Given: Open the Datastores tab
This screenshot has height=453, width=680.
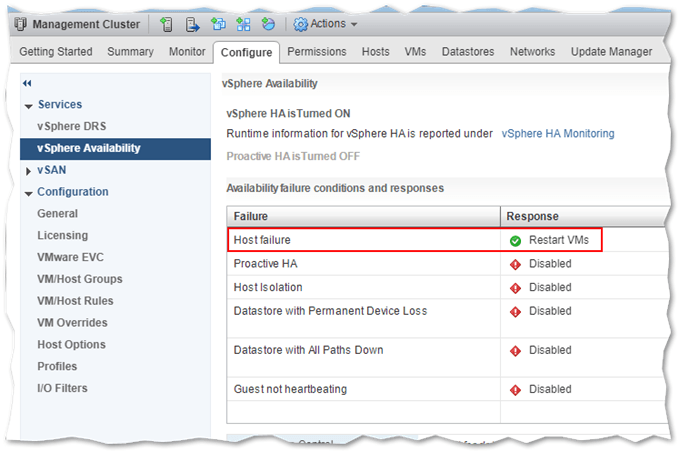Looking at the screenshot, I should (468, 52).
